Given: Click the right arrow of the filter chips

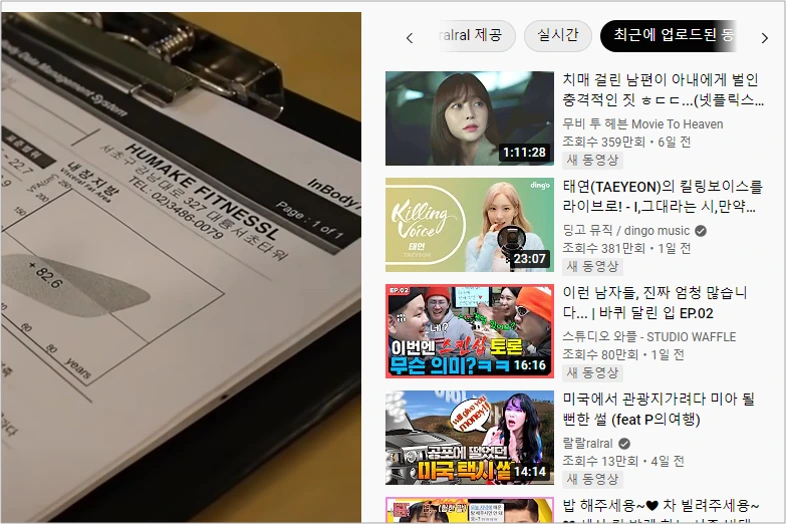Looking at the screenshot, I should (764, 38).
